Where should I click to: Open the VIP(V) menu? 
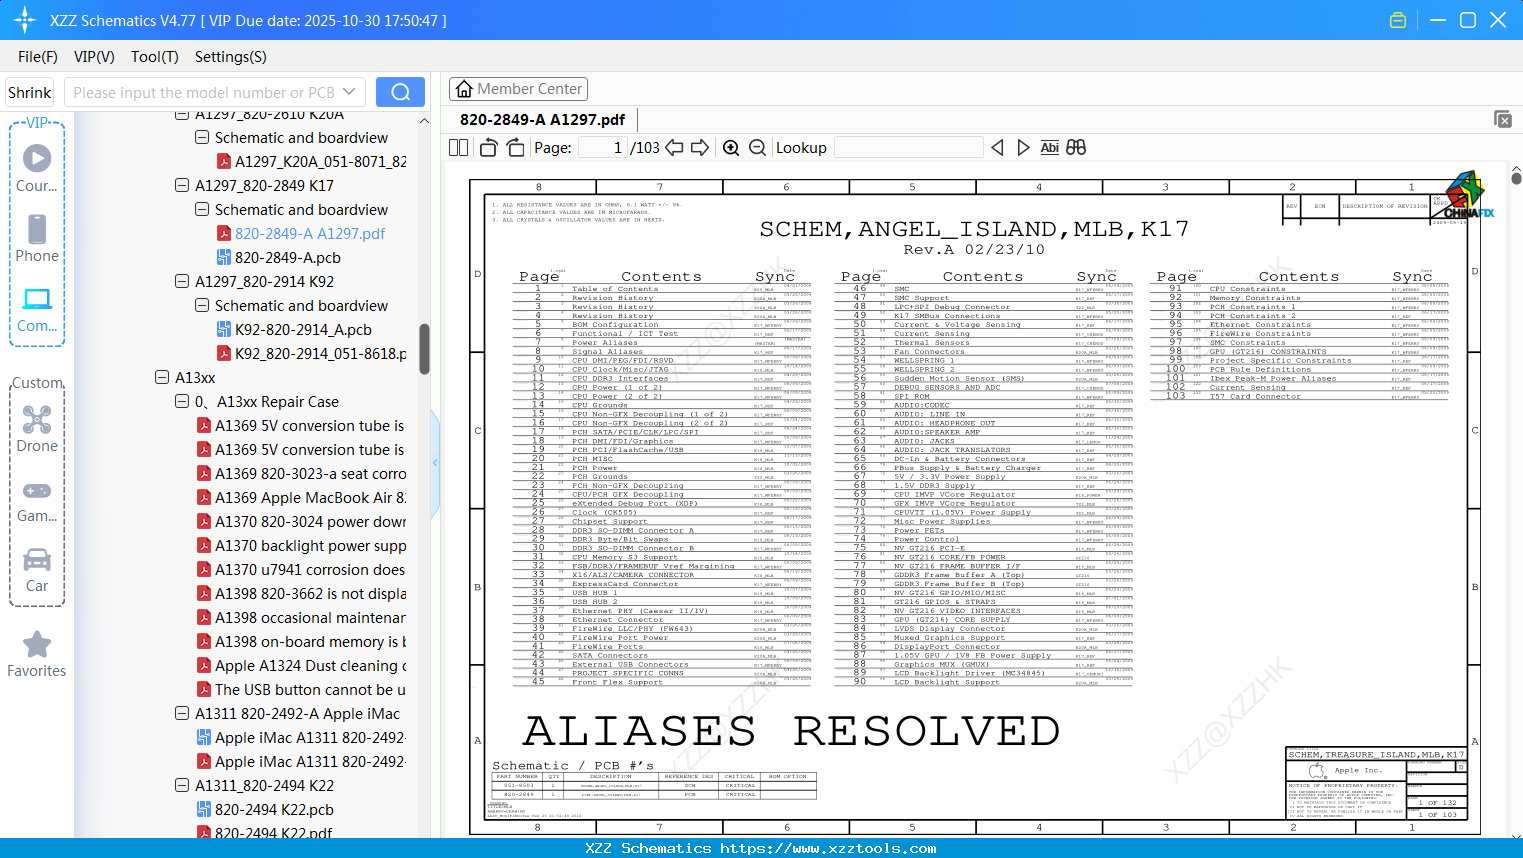pos(94,57)
